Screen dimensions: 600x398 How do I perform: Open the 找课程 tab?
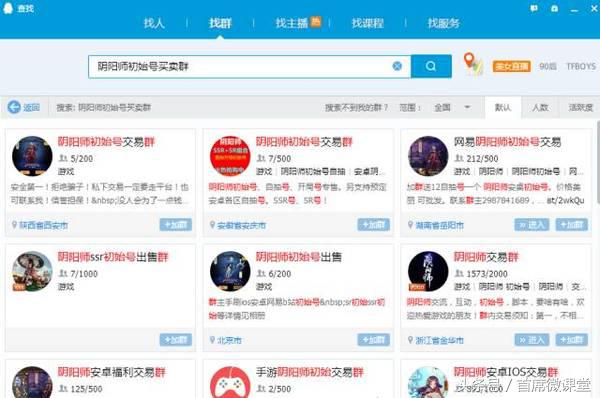pos(367,23)
